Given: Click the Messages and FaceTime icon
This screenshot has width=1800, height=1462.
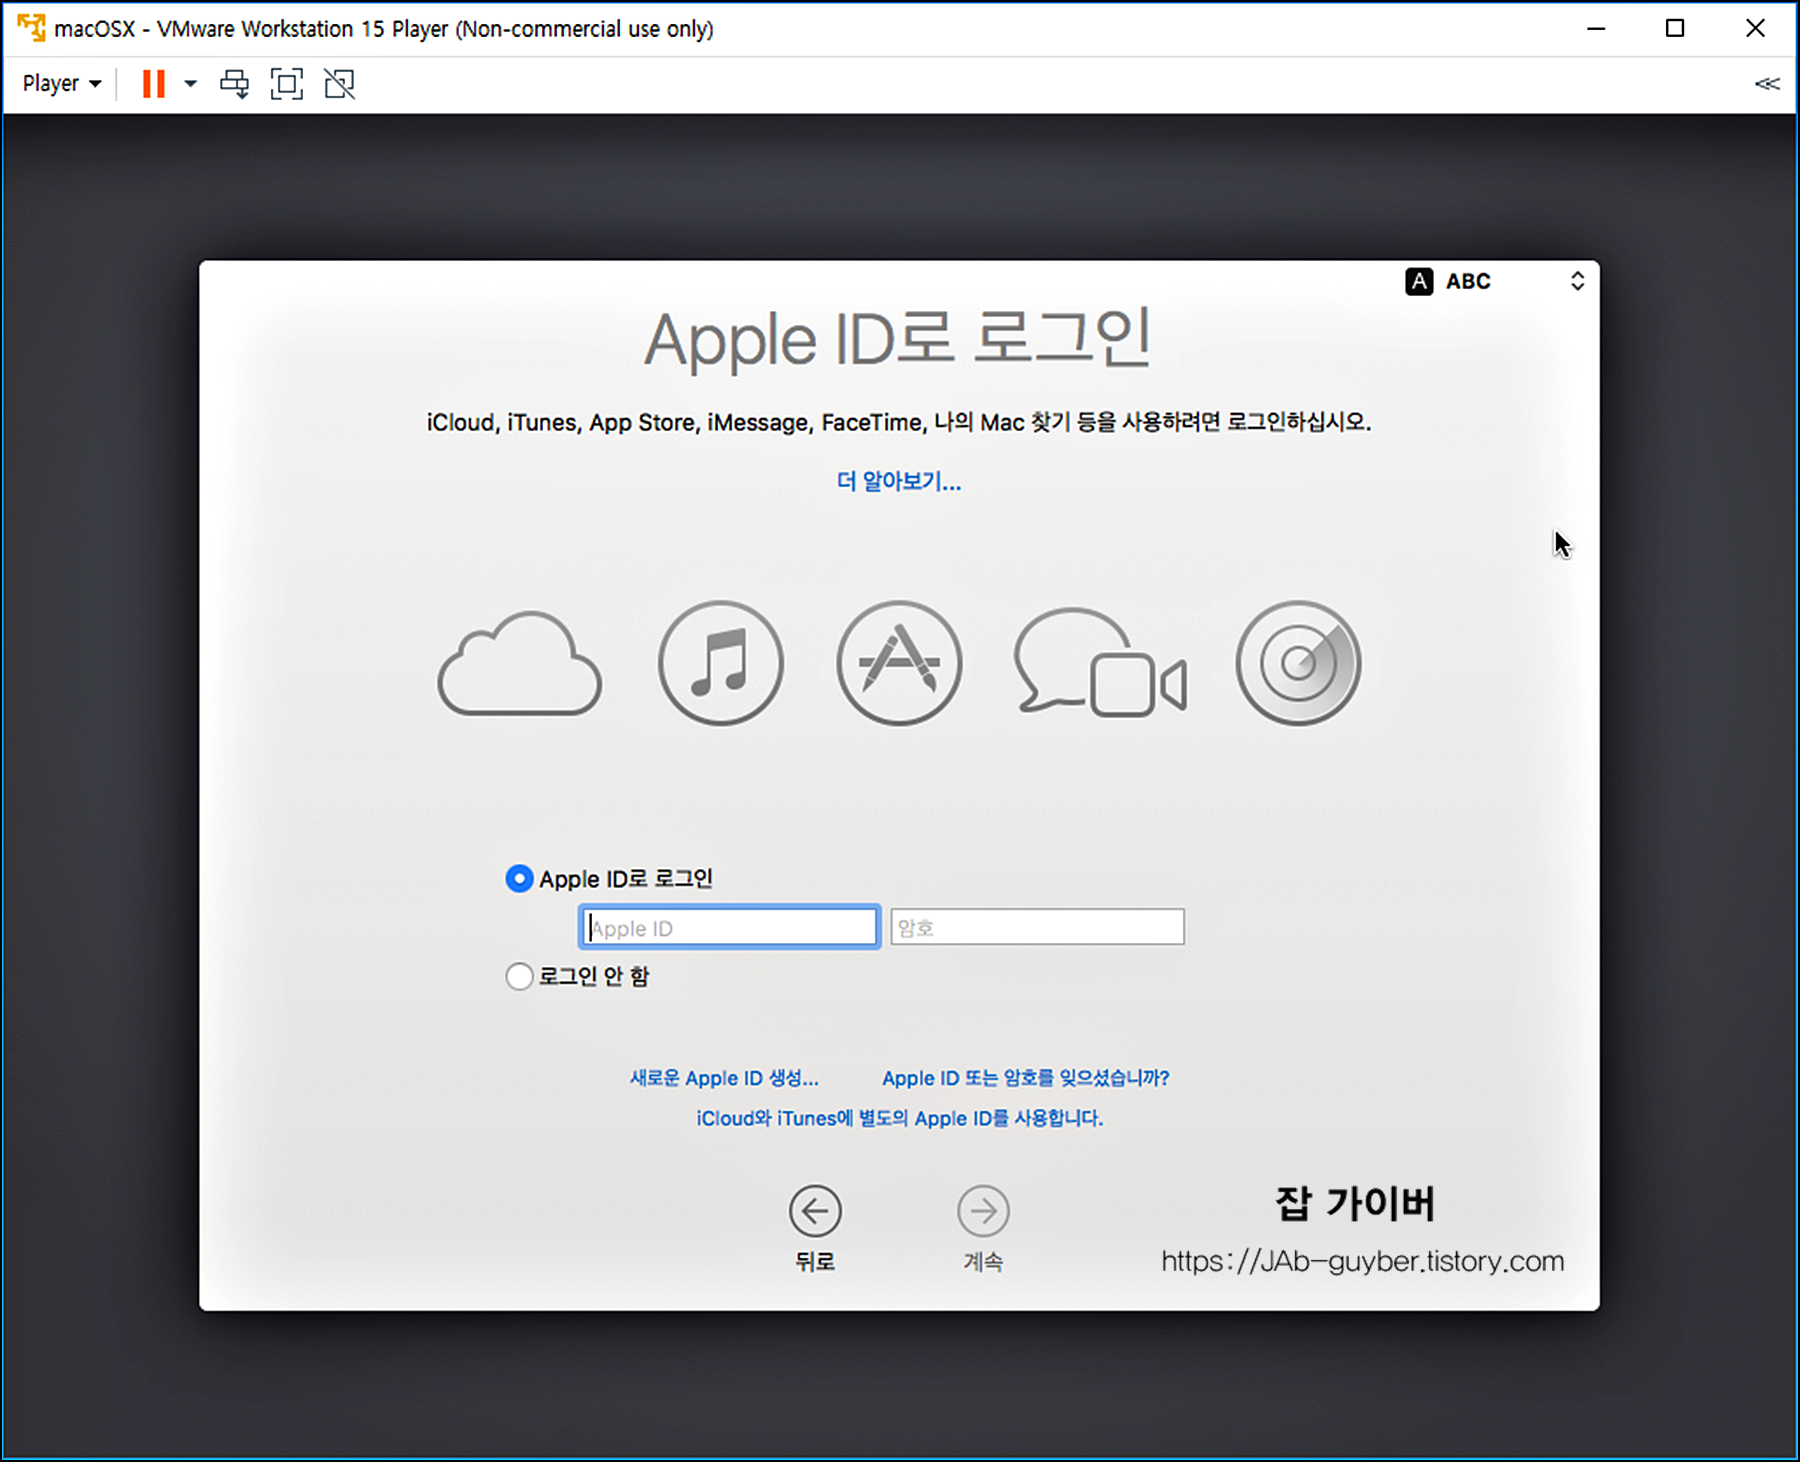Looking at the screenshot, I should (x=1100, y=663).
